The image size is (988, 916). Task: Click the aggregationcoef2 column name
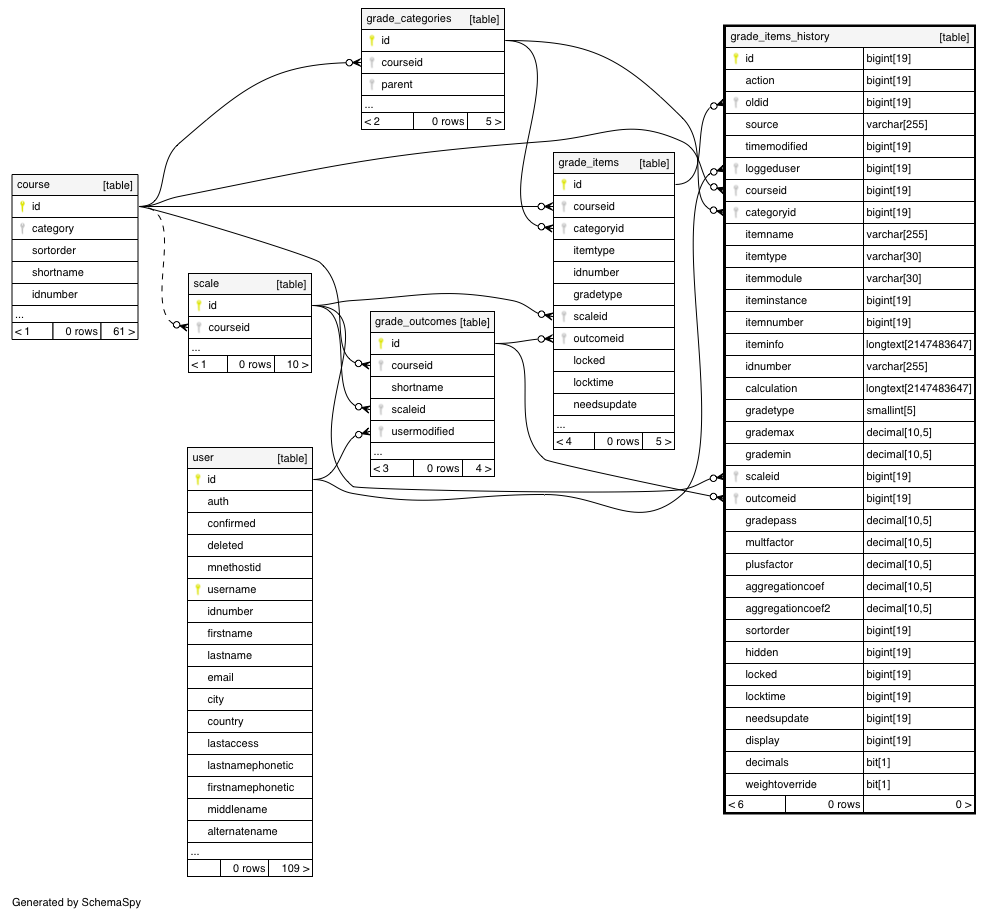(788, 609)
